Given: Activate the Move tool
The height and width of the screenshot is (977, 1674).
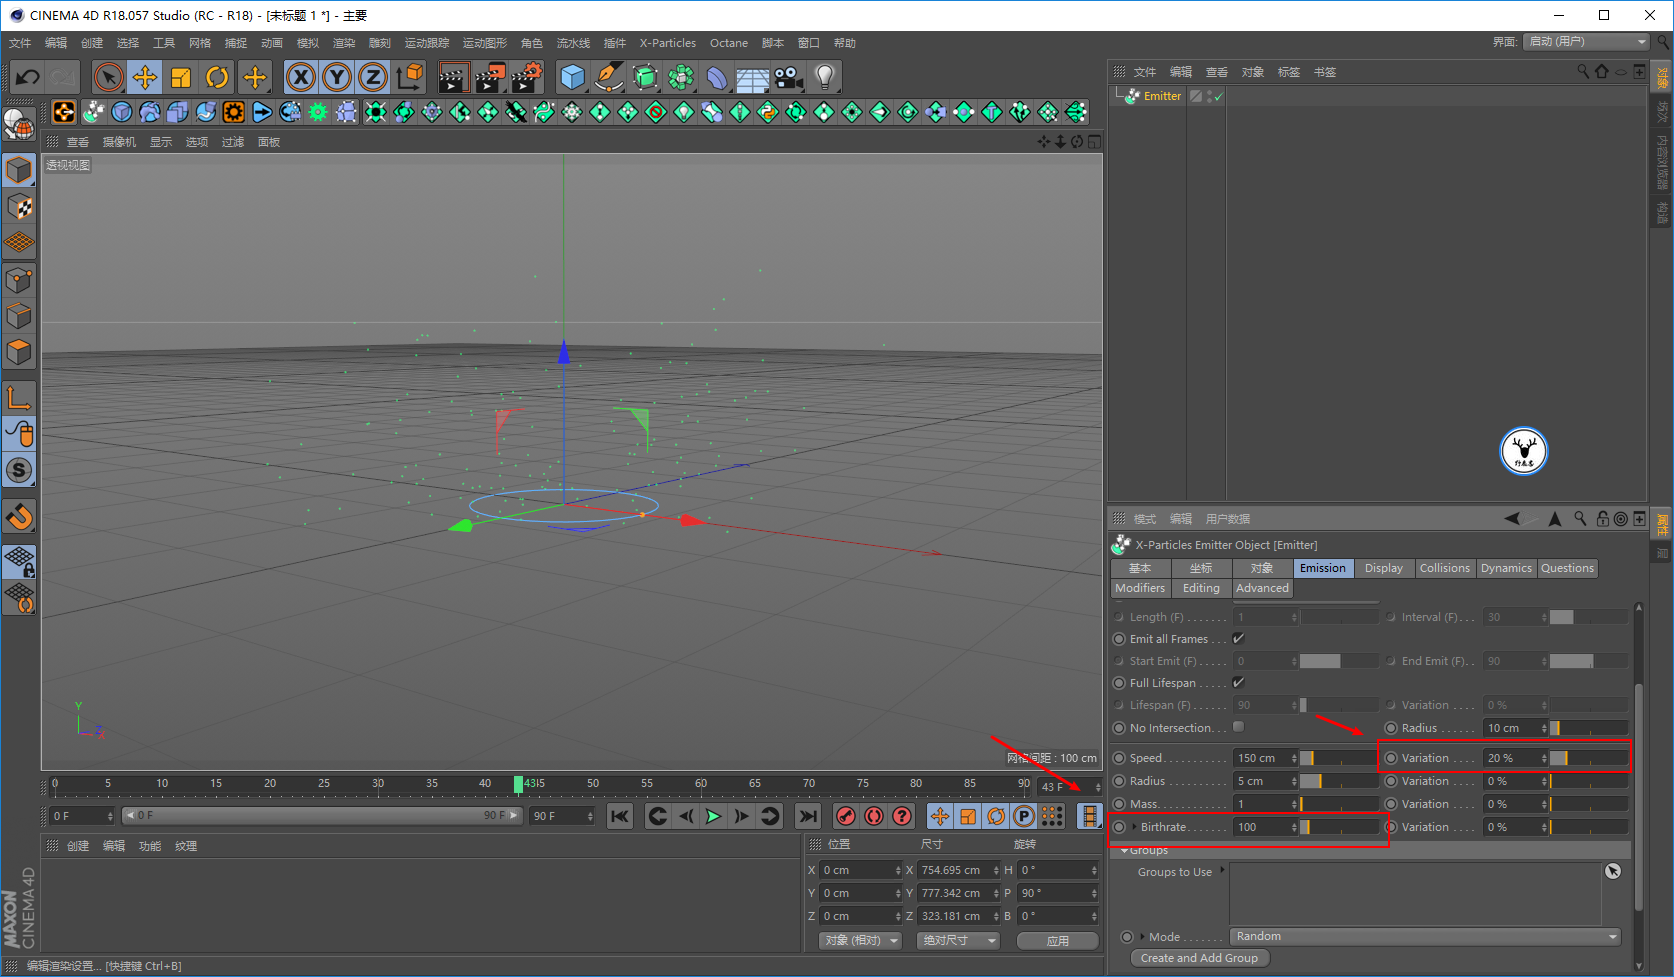Looking at the screenshot, I should click(145, 77).
